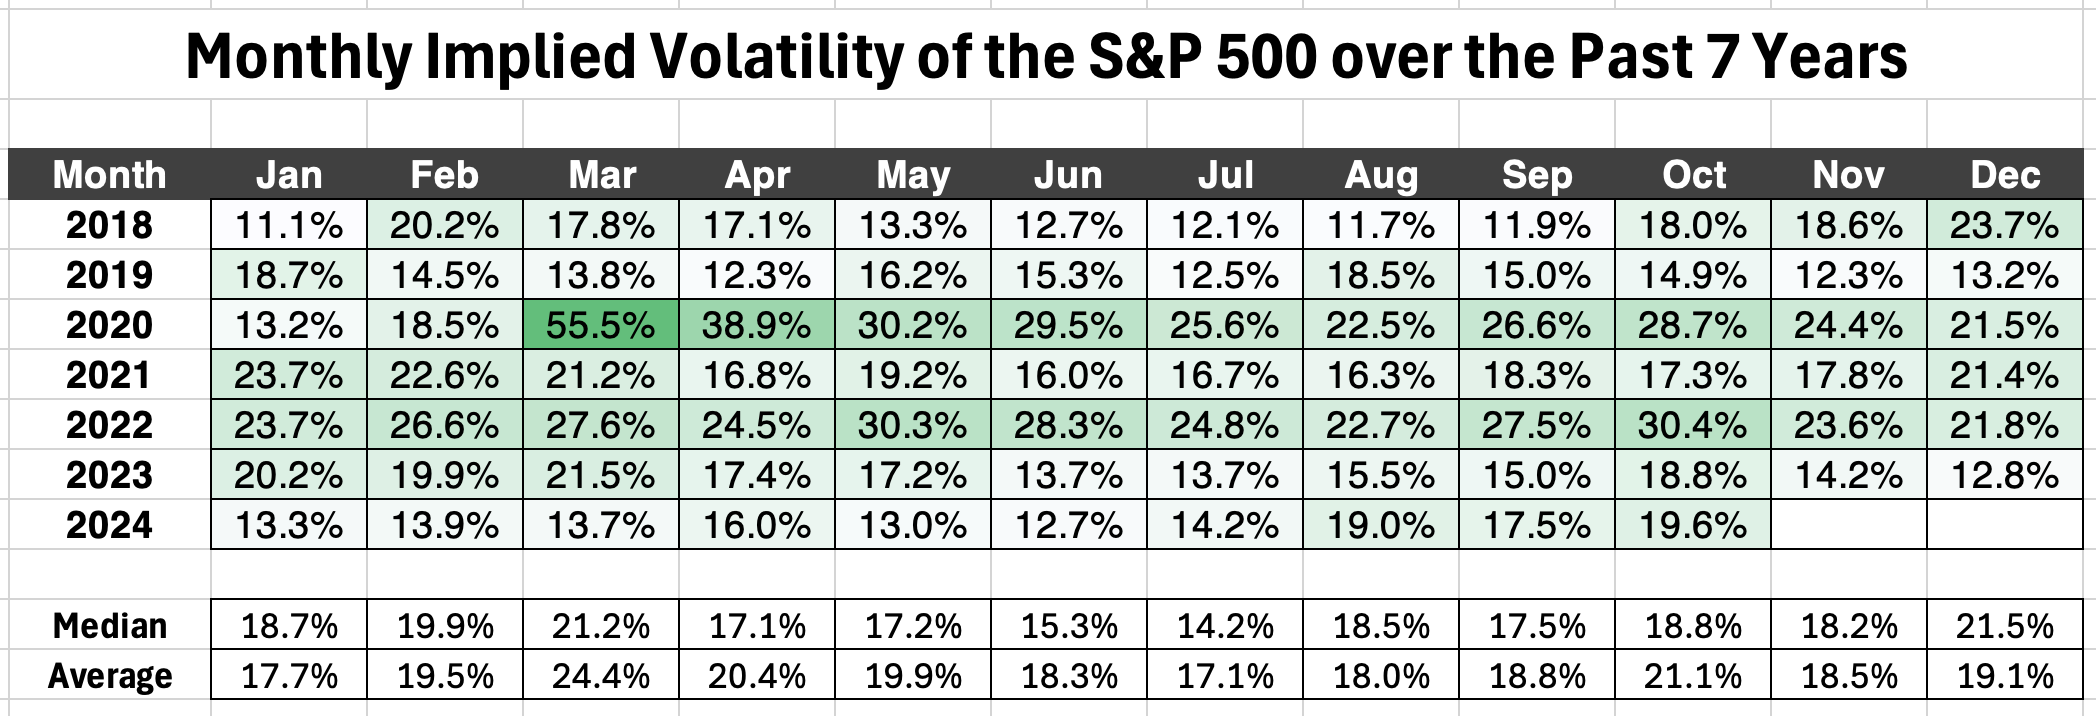Click the Oct column header cell
Screen dimensions: 2096x716
coord(1693,175)
